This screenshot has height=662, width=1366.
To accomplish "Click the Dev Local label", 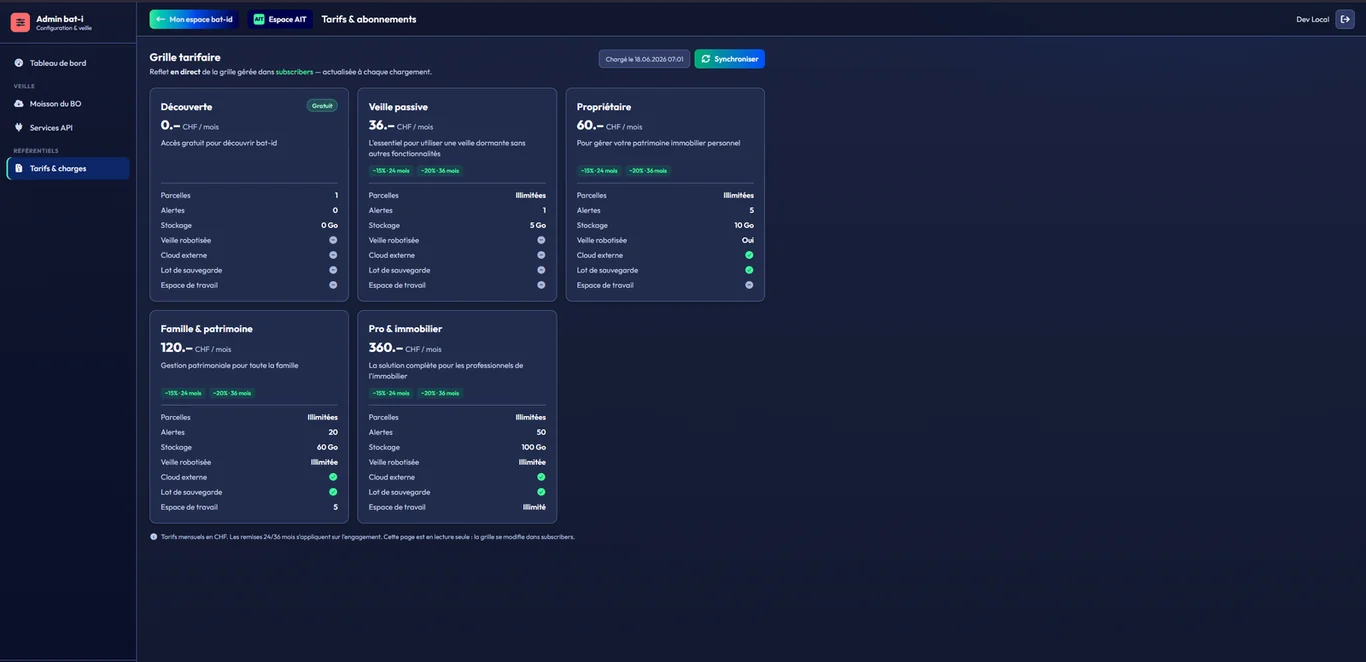I will coord(1313,19).
